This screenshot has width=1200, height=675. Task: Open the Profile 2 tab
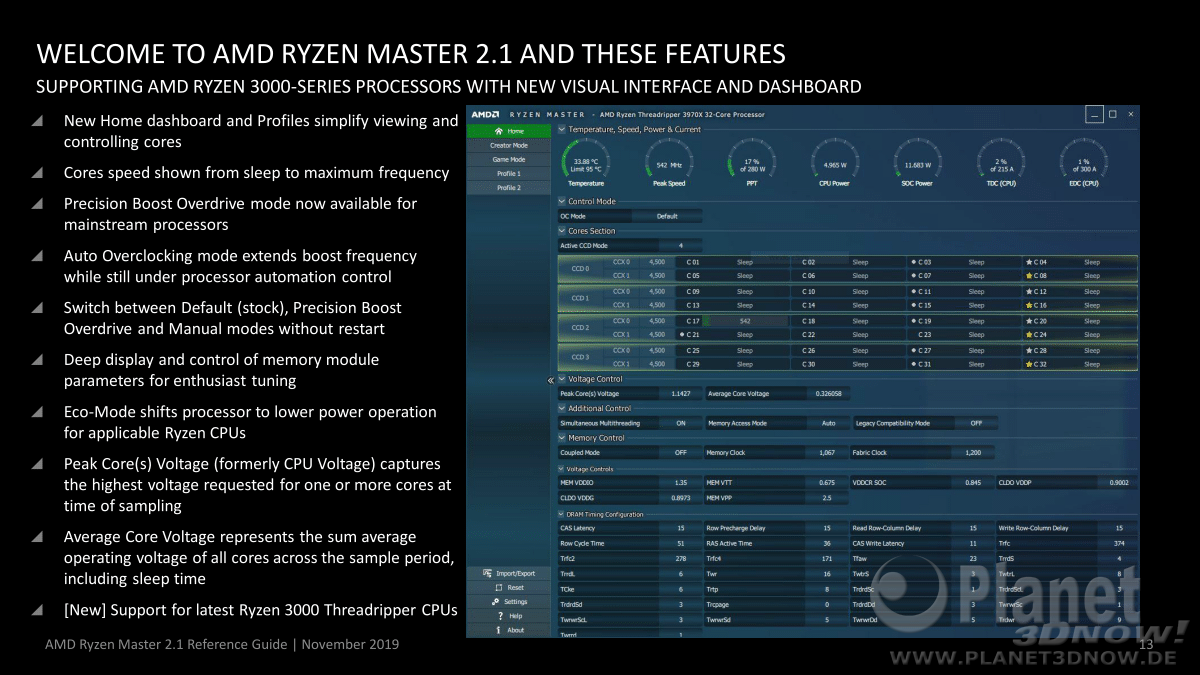(x=509, y=188)
